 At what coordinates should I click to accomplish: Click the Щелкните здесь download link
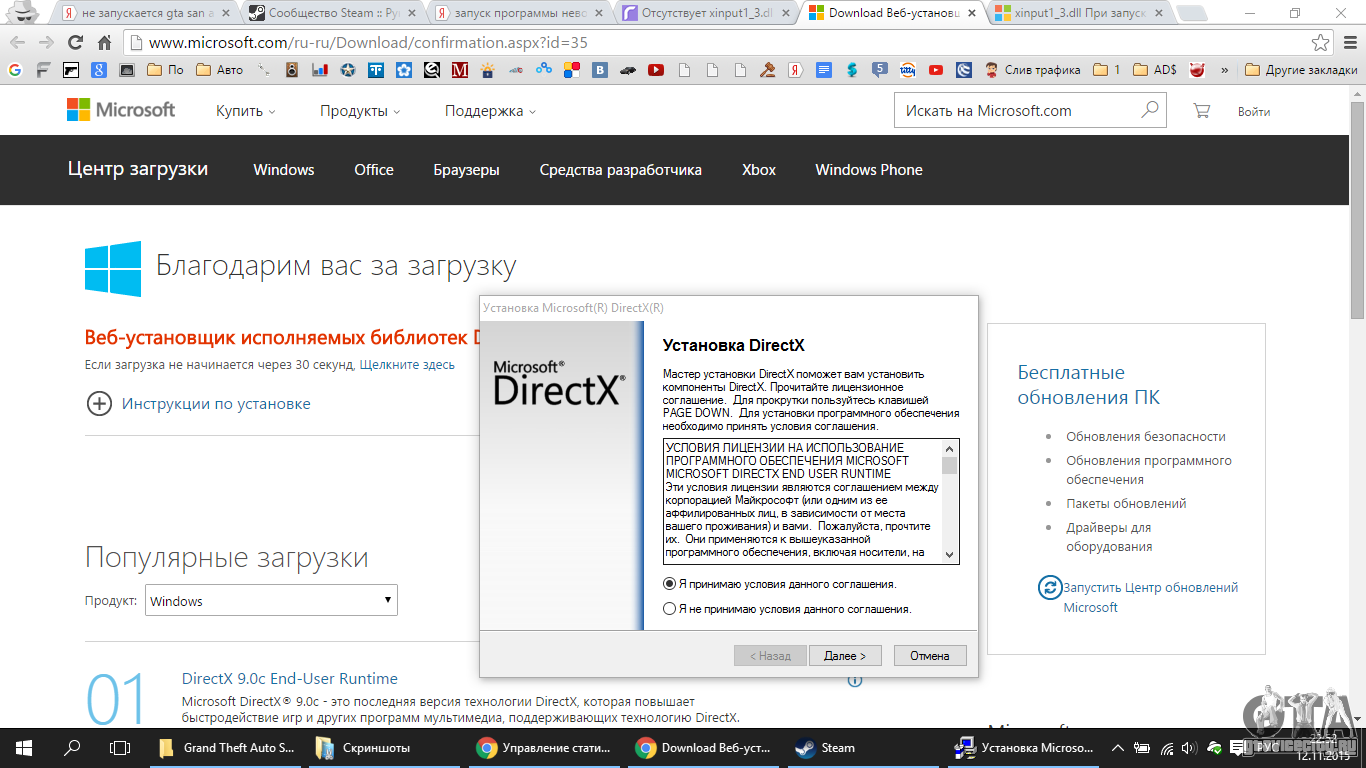(407, 365)
